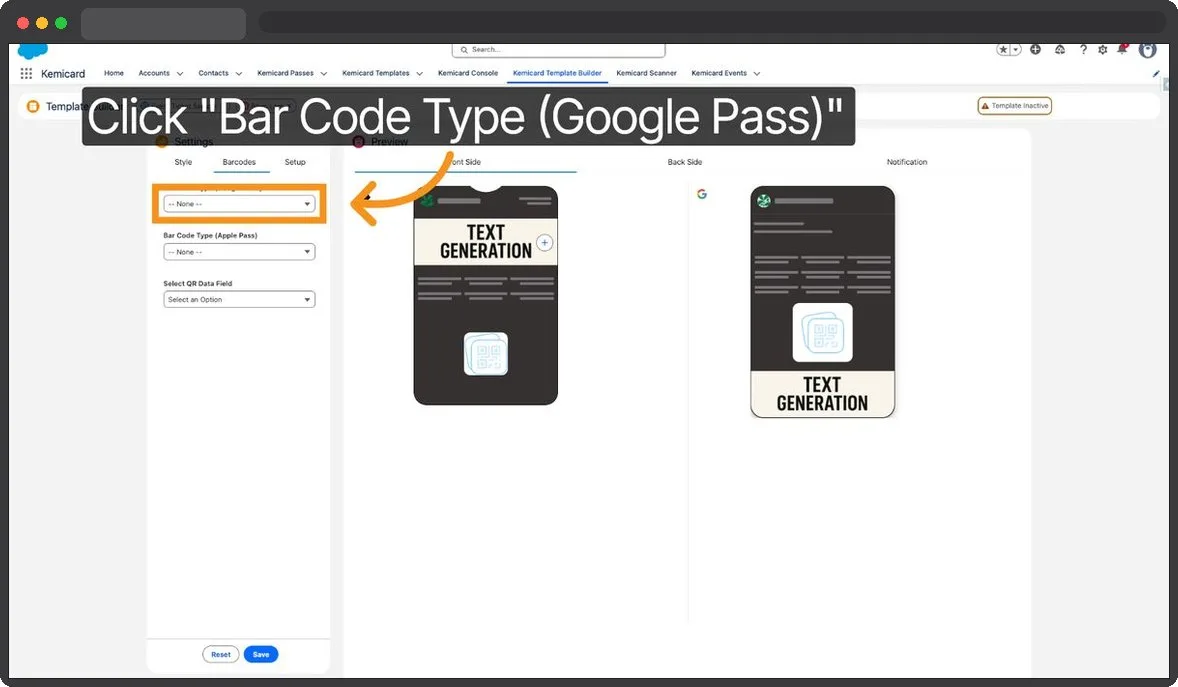Click the Kemicard app name

point(63,74)
